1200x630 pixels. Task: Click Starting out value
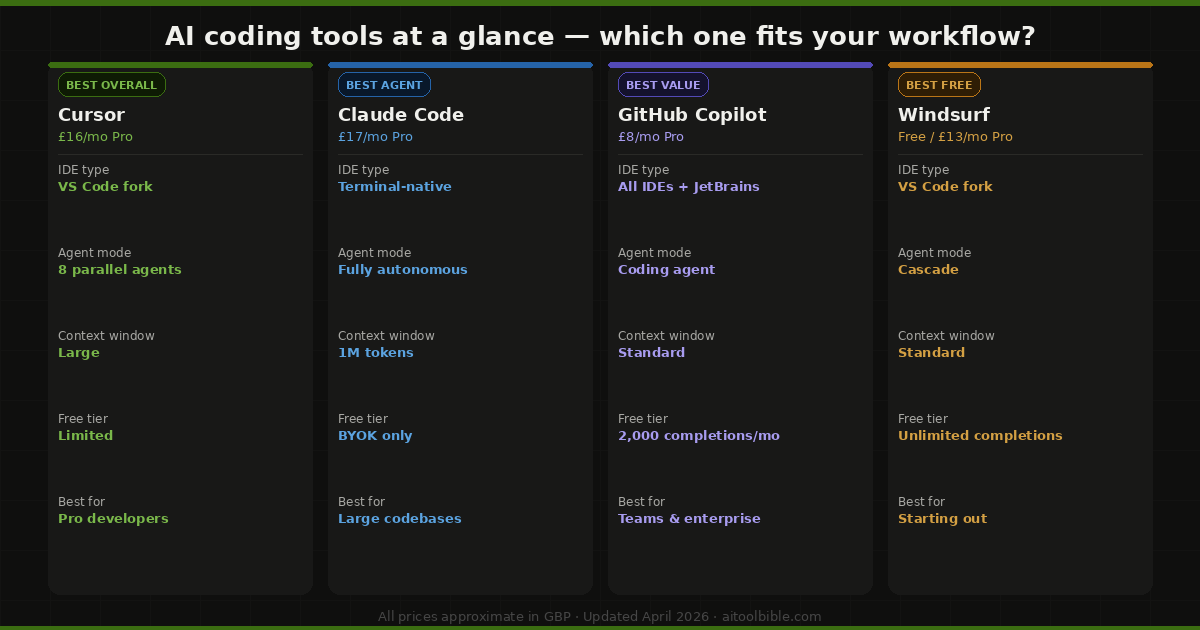(x=942, y=519)
